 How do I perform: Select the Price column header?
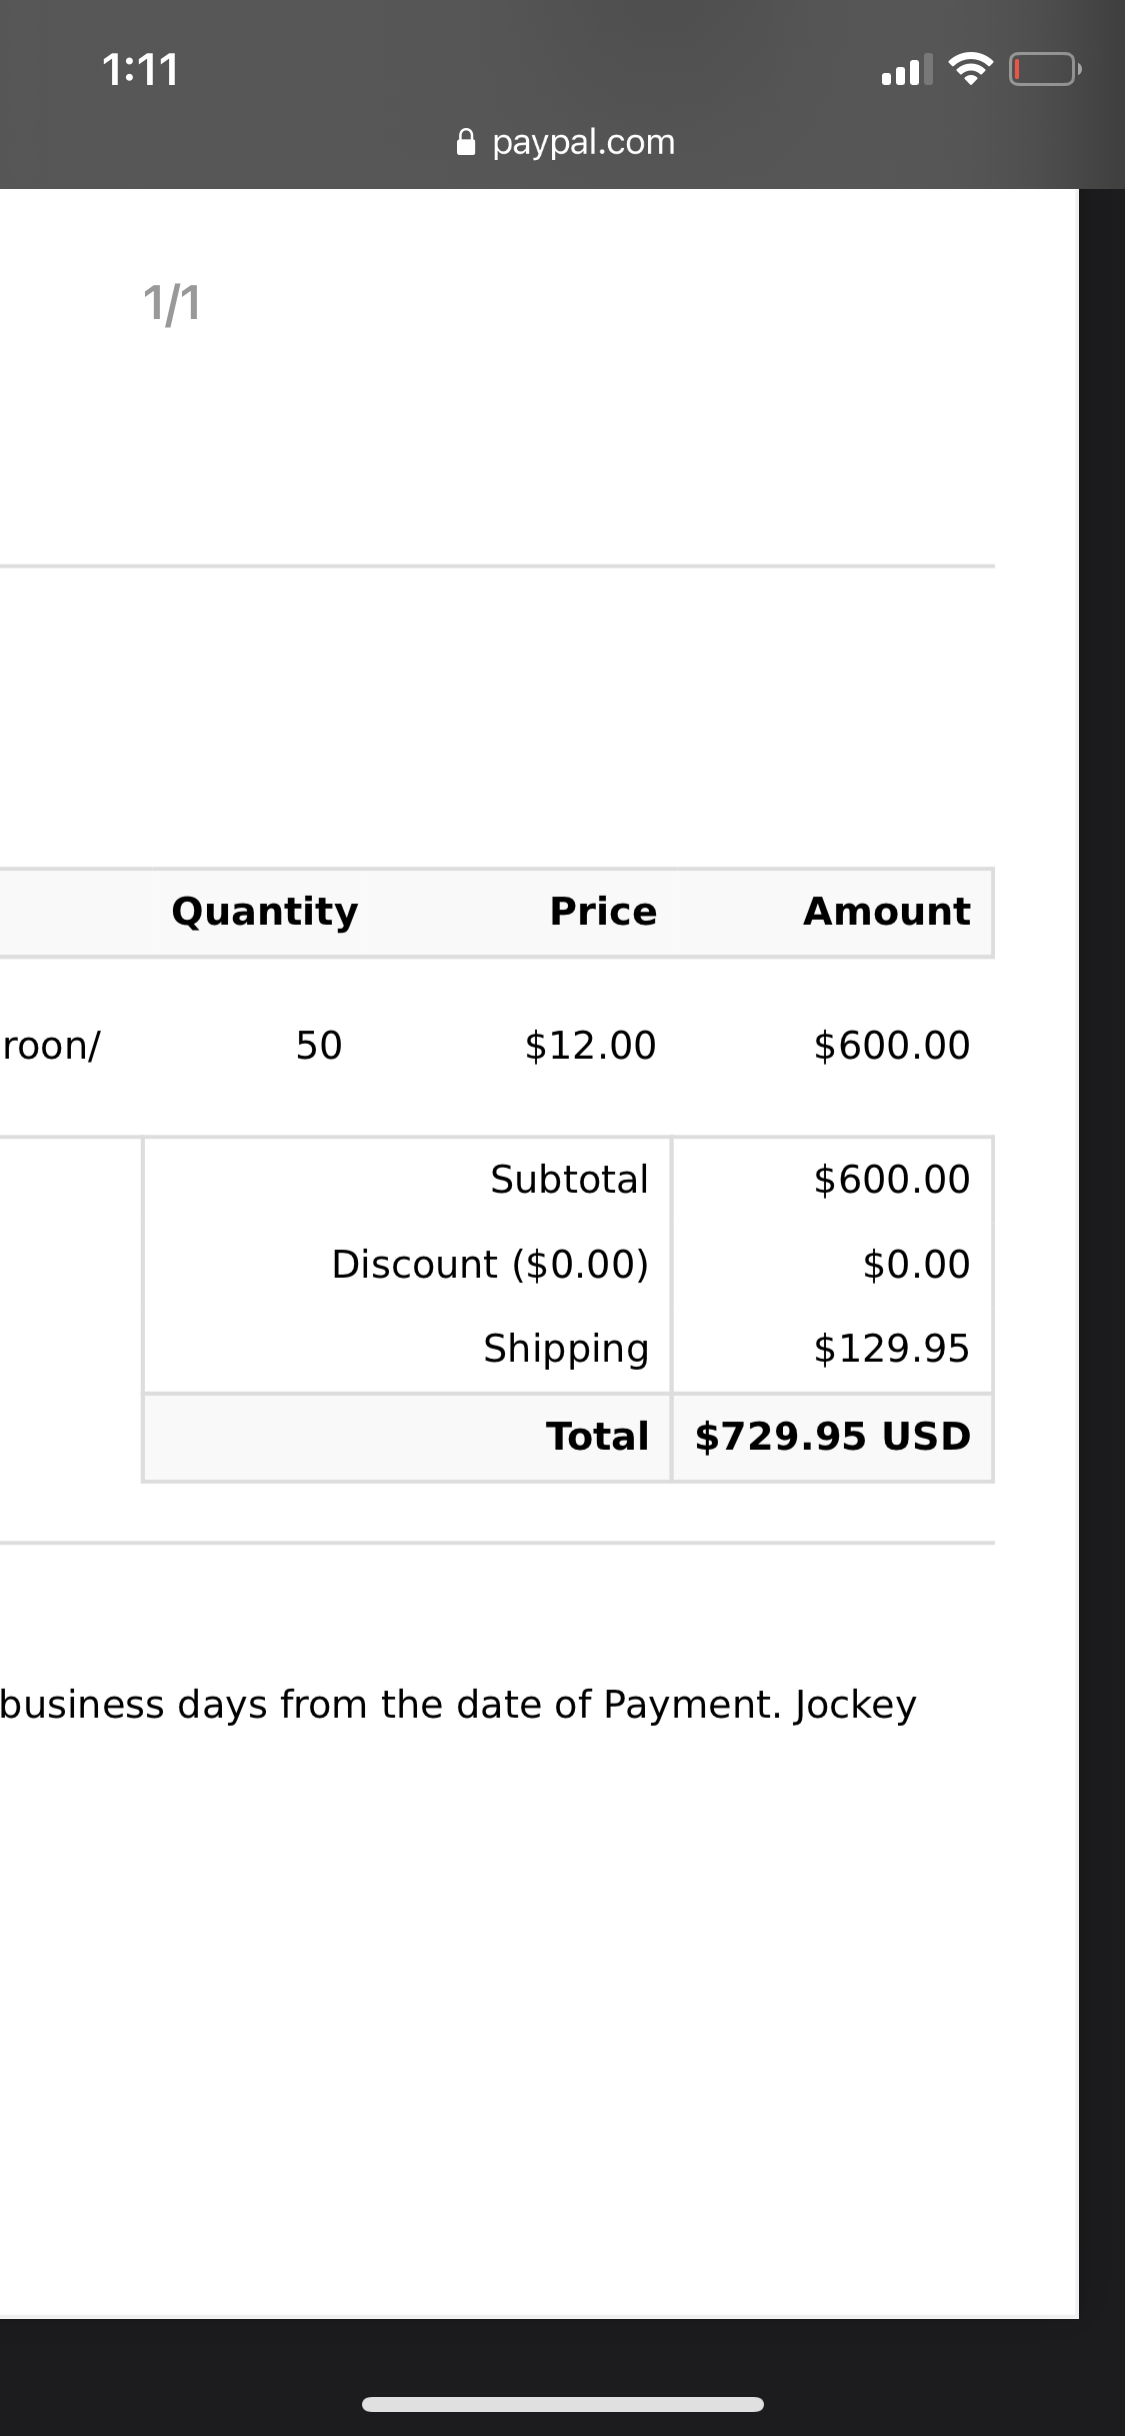(603, 912)
